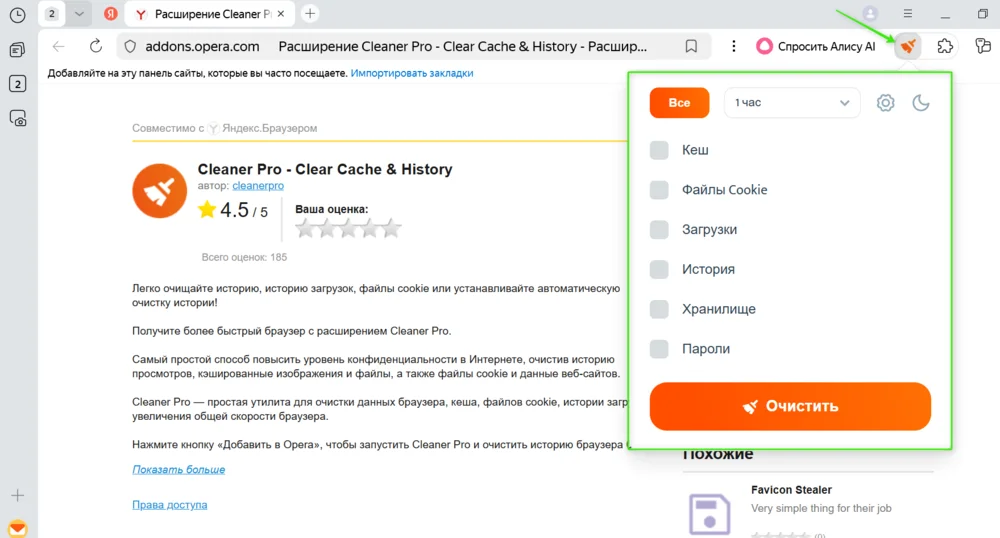Click the site protection shield icon
Screen dimensions: 1000x538
[x=130, y=47]
